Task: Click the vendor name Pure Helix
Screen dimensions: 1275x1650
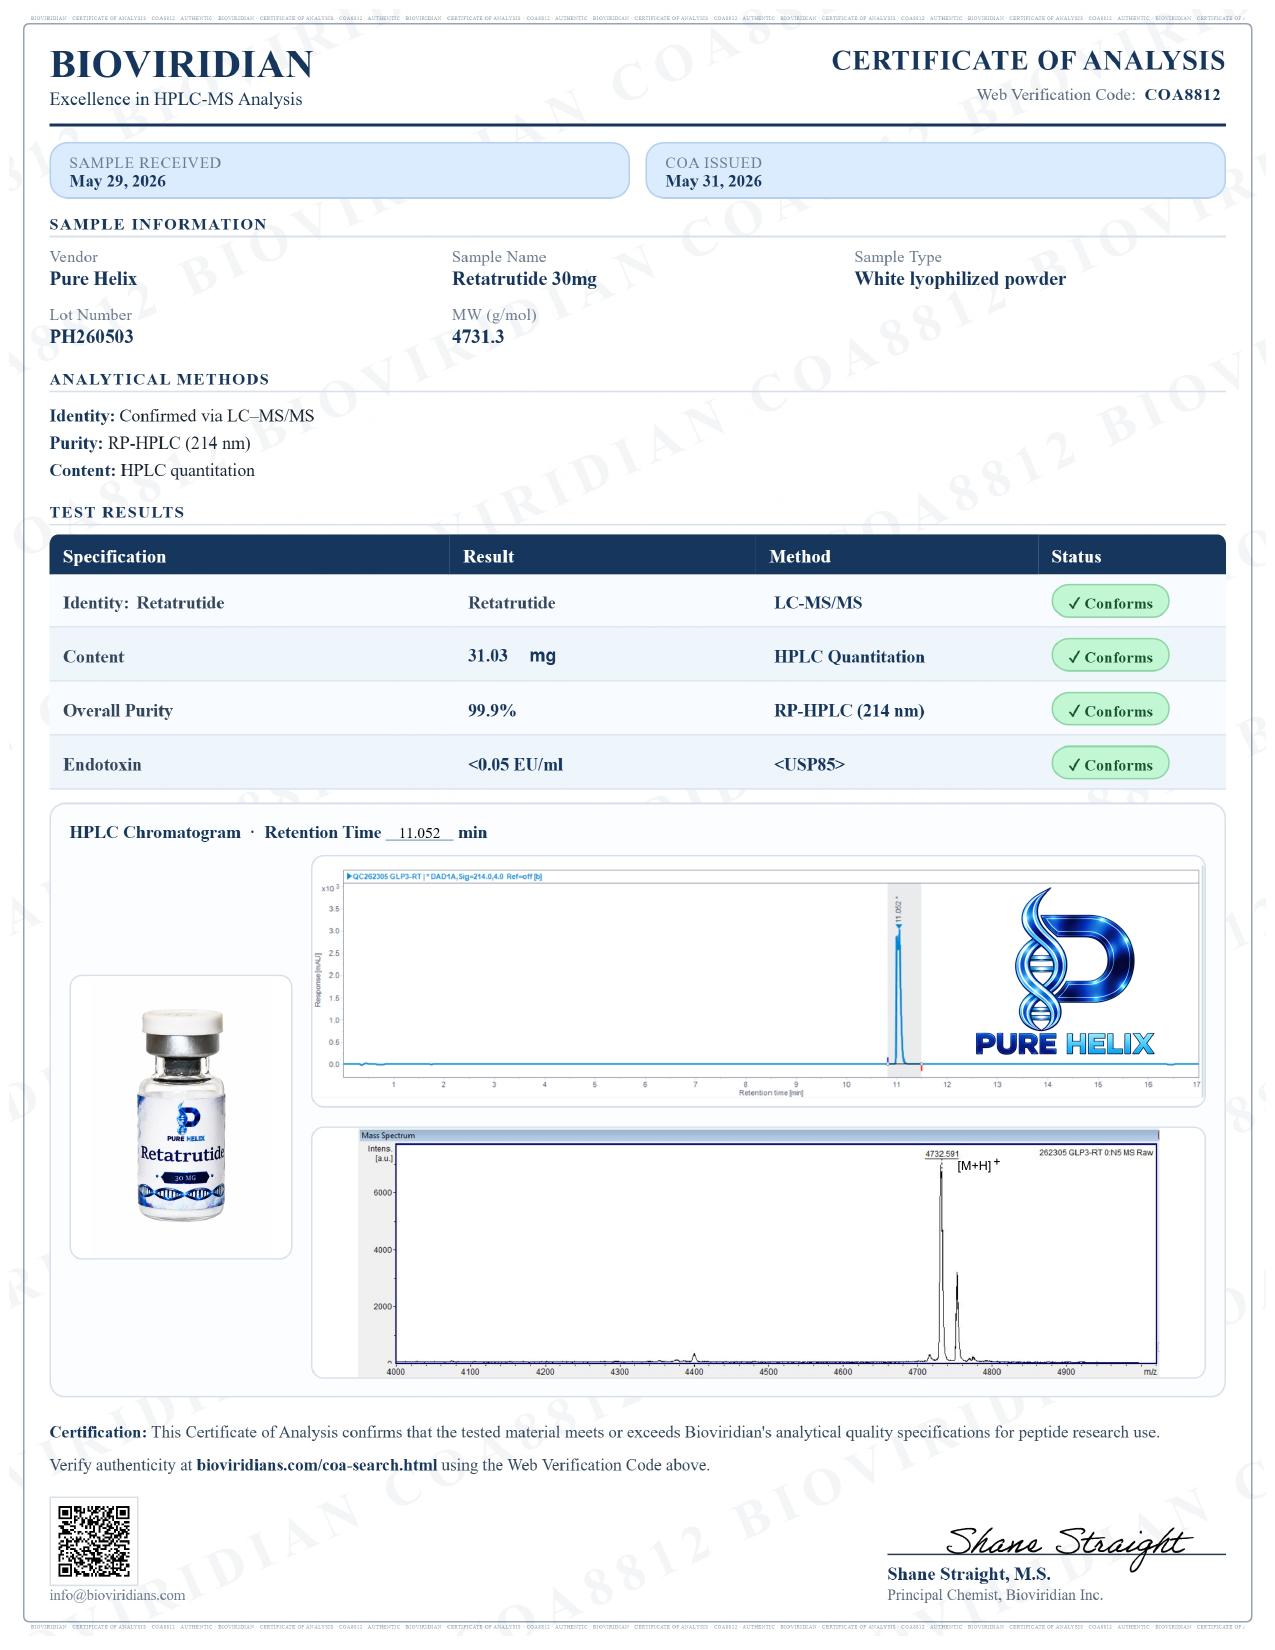Action: [93, 279]
